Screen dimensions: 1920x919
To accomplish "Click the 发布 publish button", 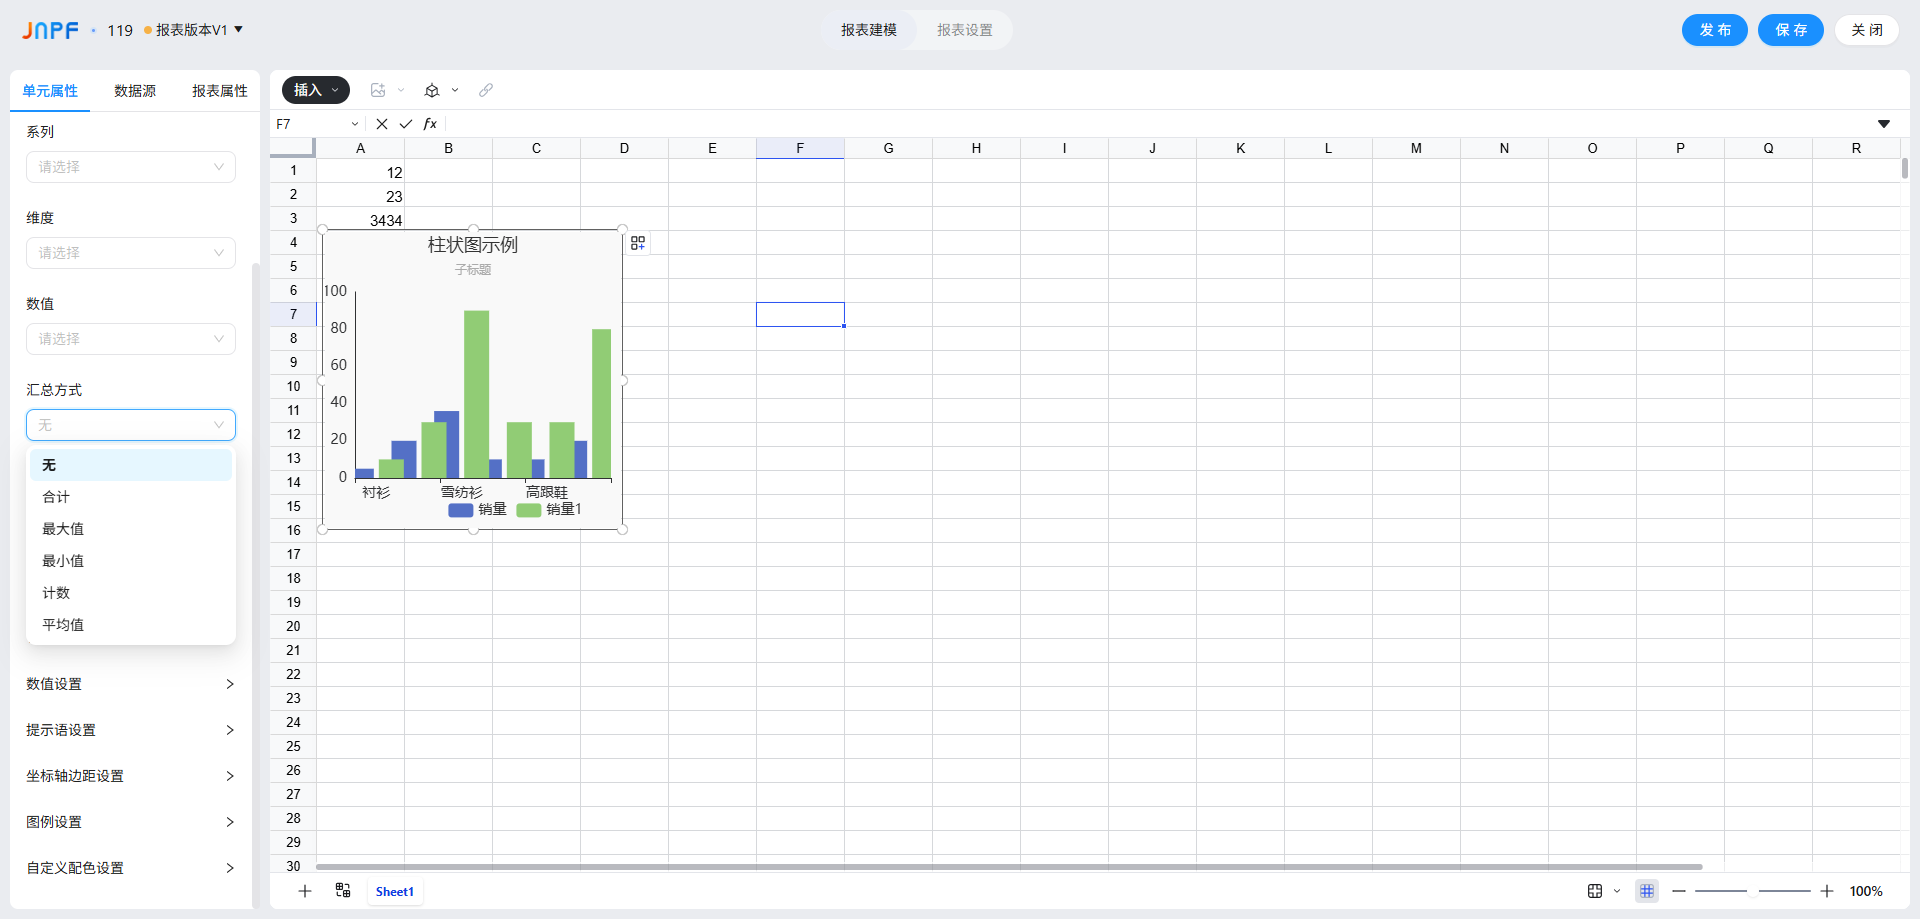I will pos(1714,30).
